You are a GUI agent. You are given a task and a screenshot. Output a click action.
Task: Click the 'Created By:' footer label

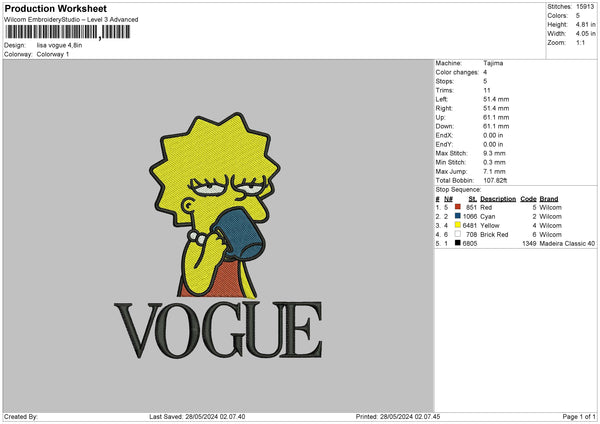click(x=21, y=417)
